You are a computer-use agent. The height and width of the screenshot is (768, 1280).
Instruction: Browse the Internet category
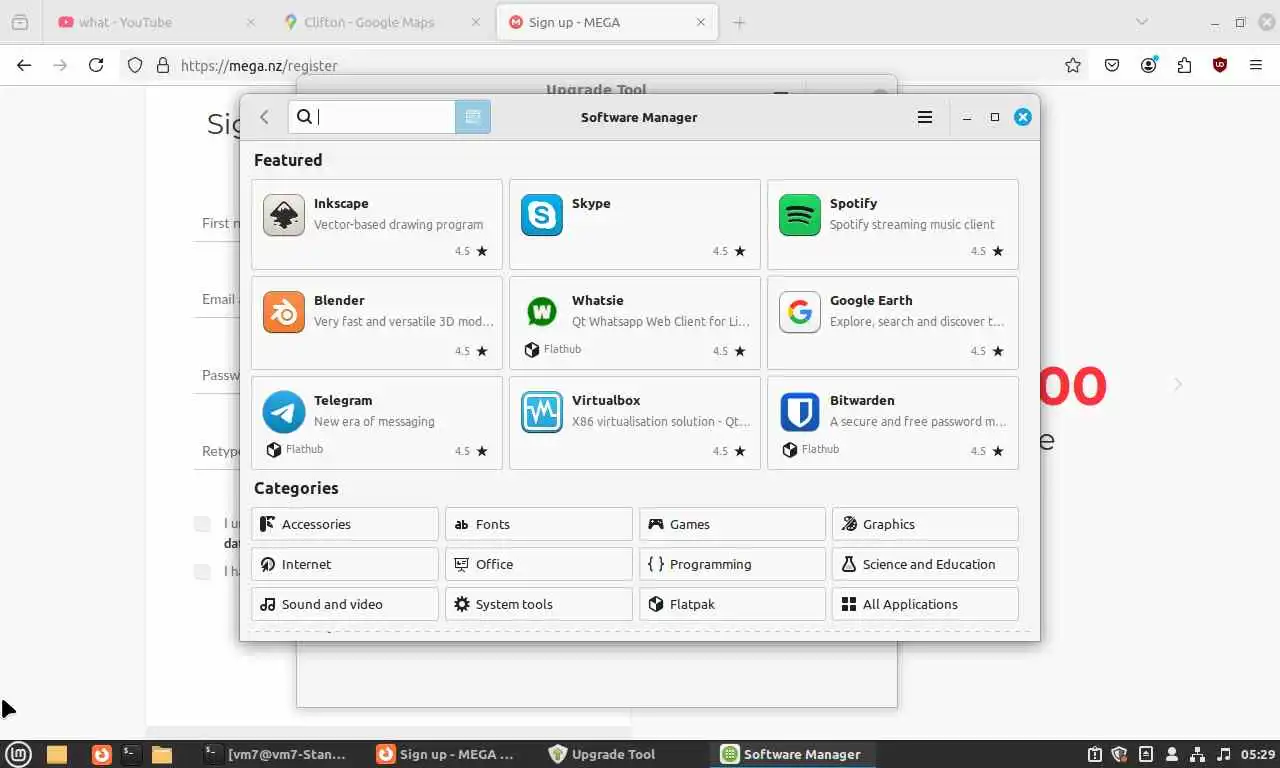345,564
